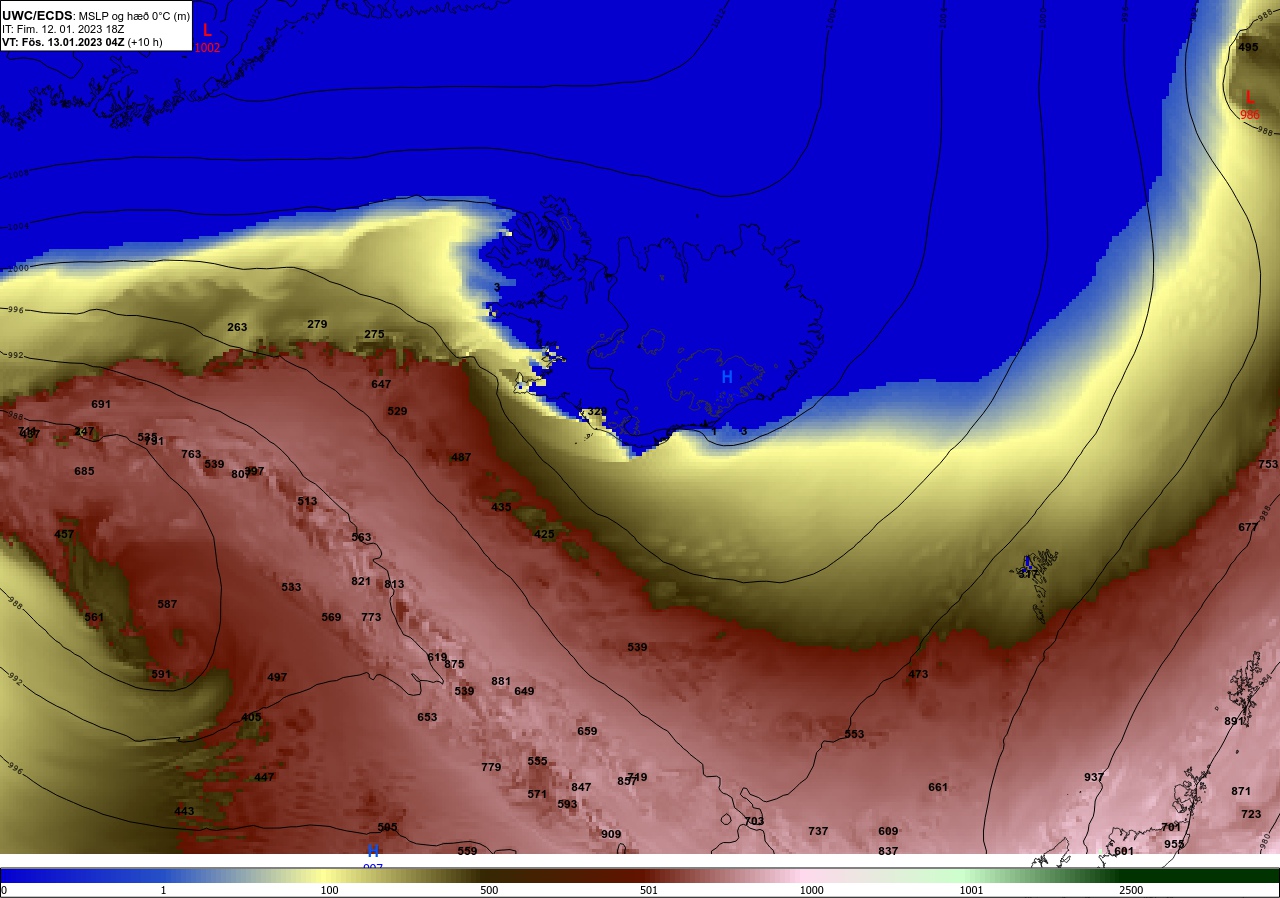Click the '1000' label on the color scale

pos(811,890)
